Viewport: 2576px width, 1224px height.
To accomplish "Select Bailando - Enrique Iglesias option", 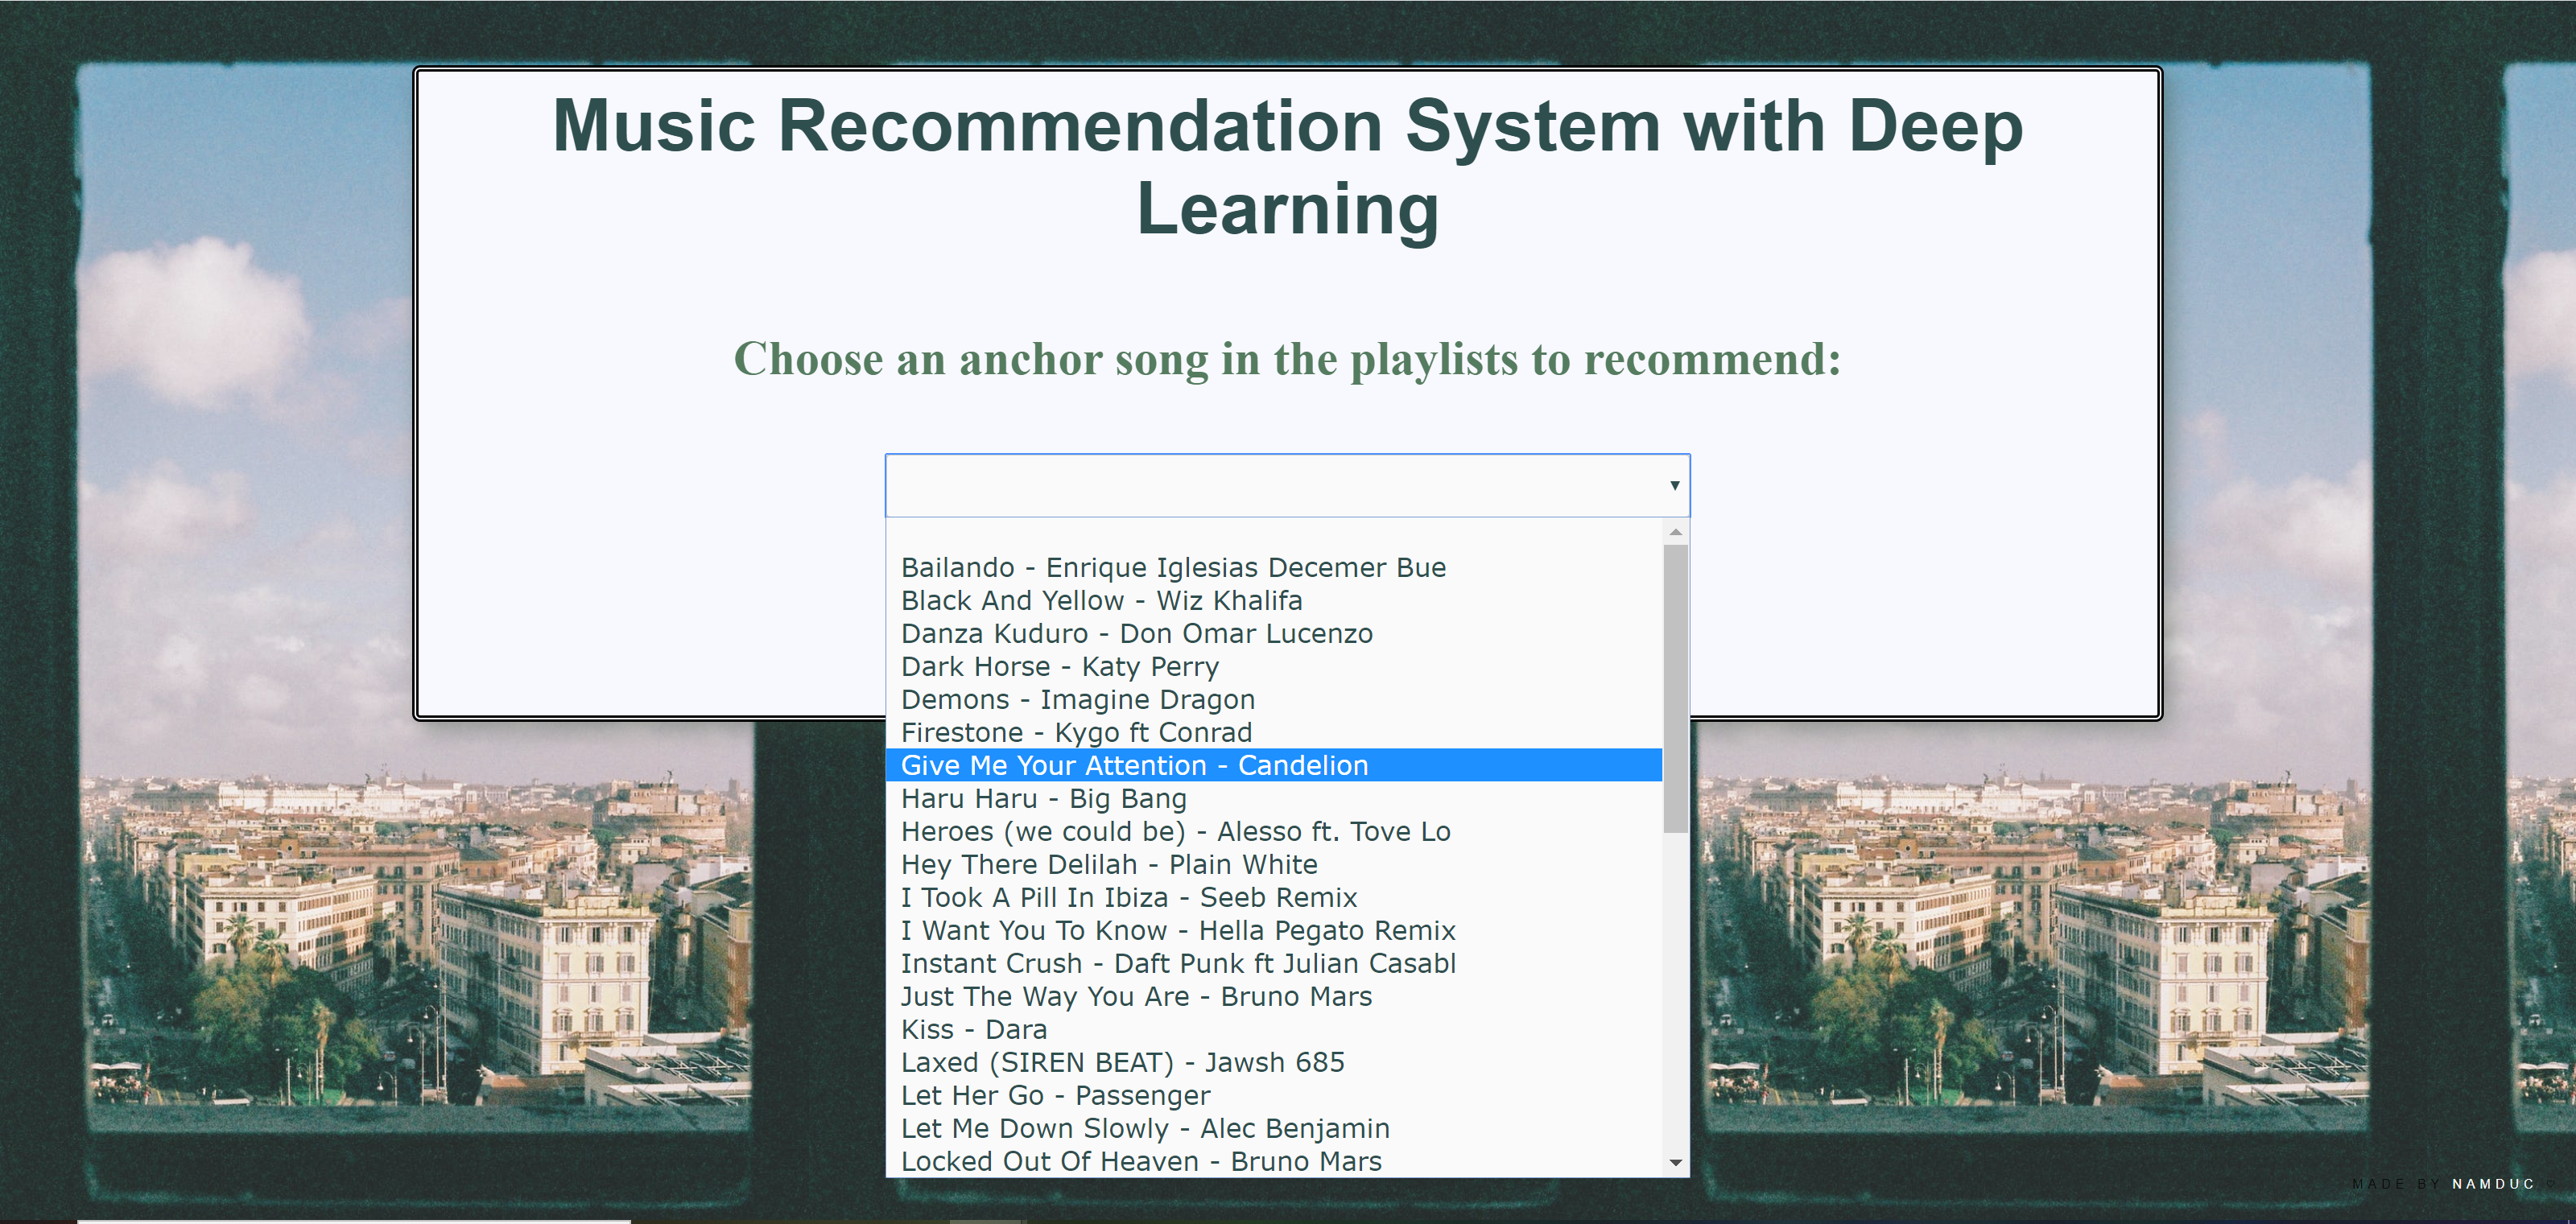I will coord(1172,568).
